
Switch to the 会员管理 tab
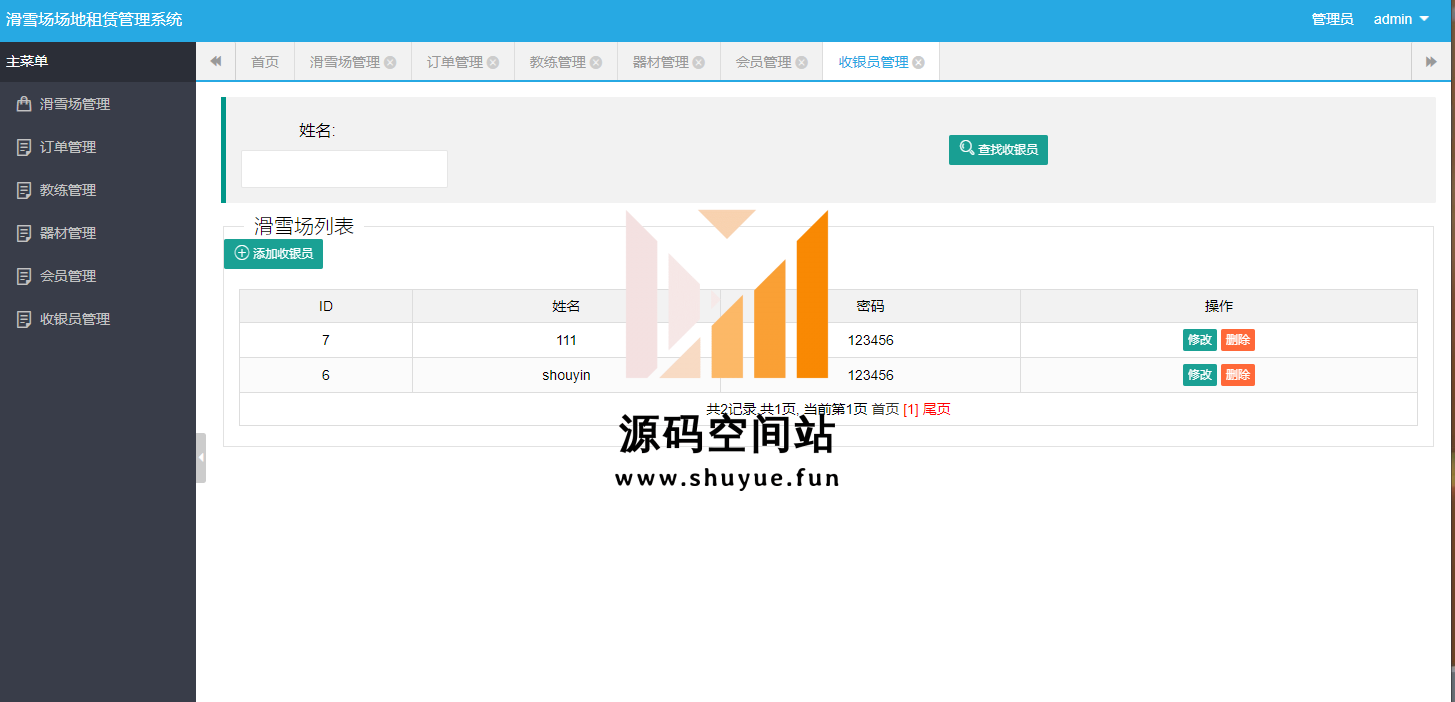coord(763,62)
